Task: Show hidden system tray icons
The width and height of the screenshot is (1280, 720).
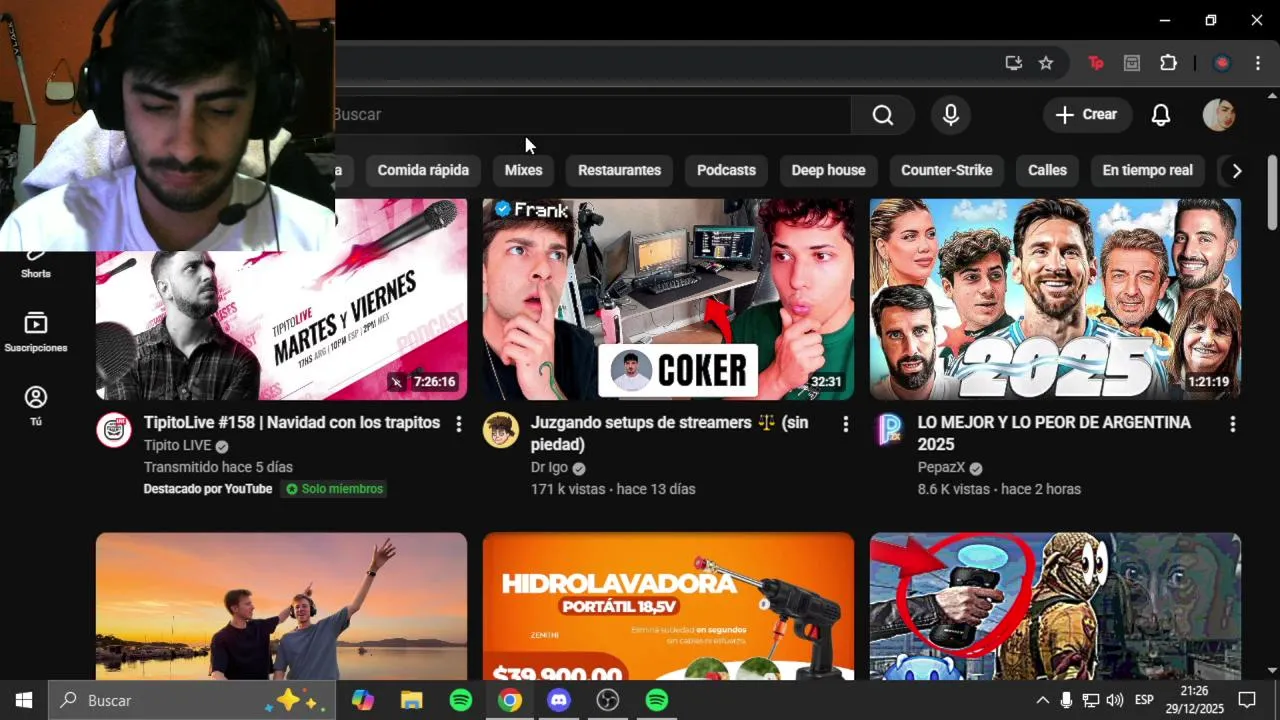Action: pyautogui.click(x=1042, y=700)
